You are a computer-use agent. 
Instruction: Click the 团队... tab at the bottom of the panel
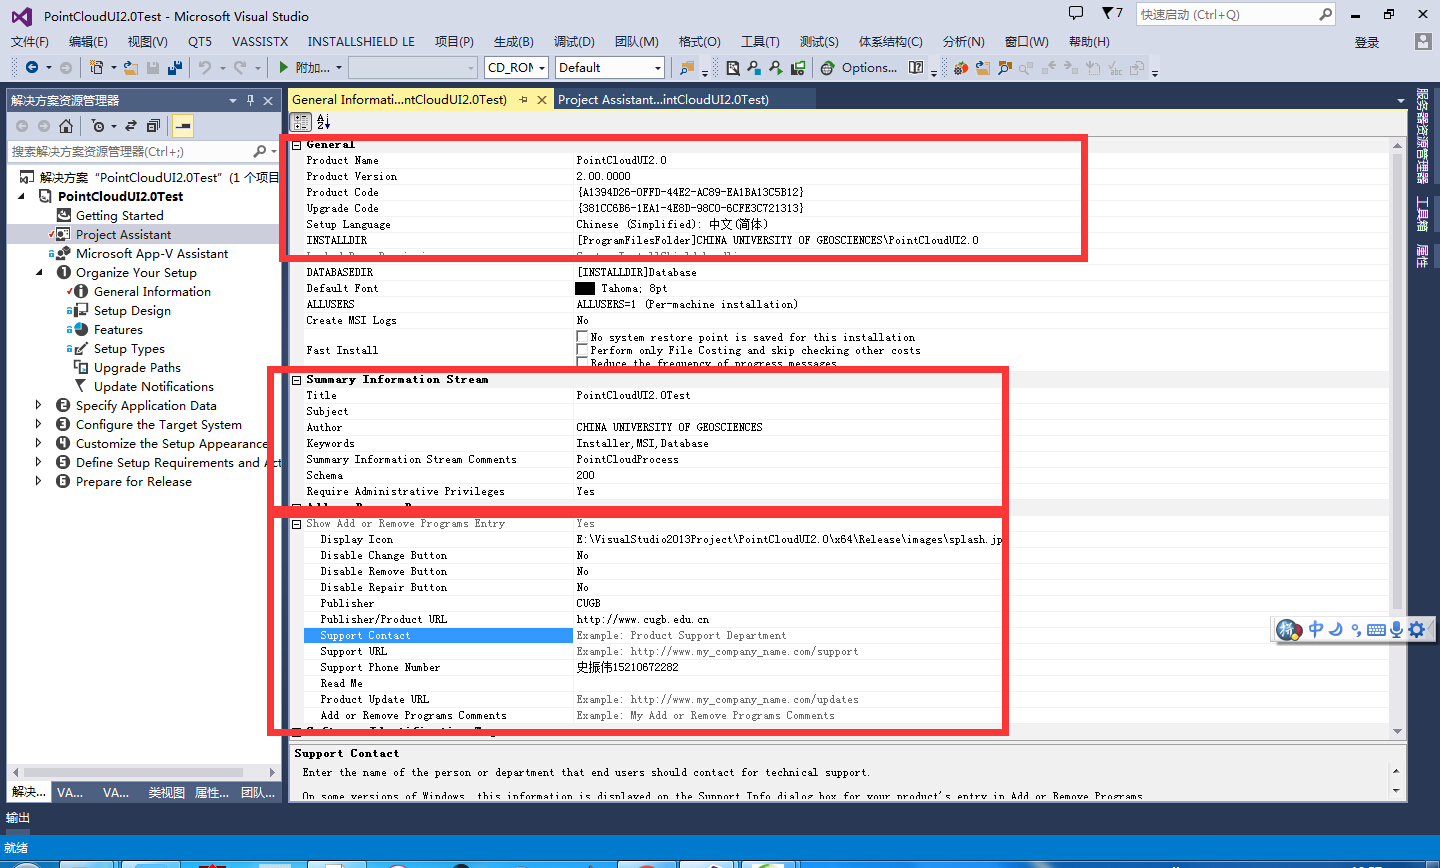(x=258, y=792)
